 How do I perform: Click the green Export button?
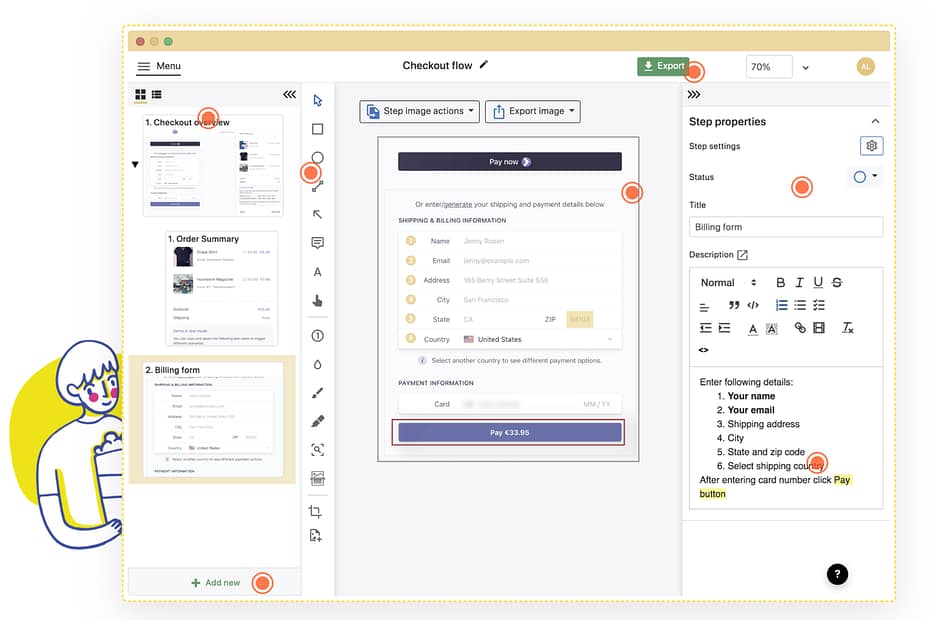(663, 66)
